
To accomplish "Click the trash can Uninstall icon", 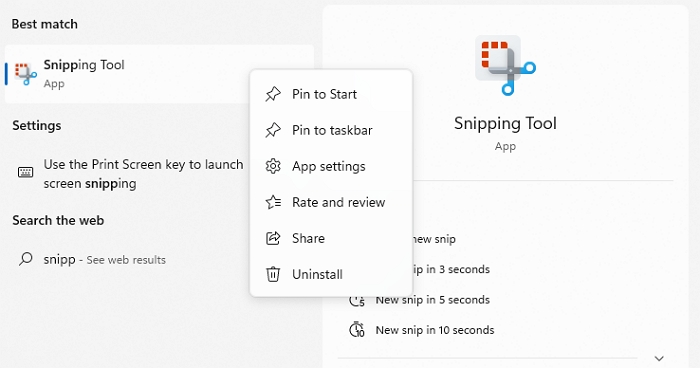I will 273,274.
